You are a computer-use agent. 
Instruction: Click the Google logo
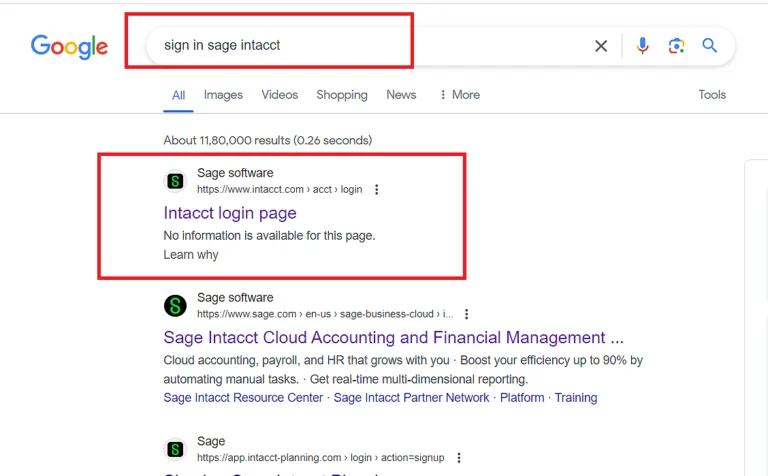tap(69, 46)
